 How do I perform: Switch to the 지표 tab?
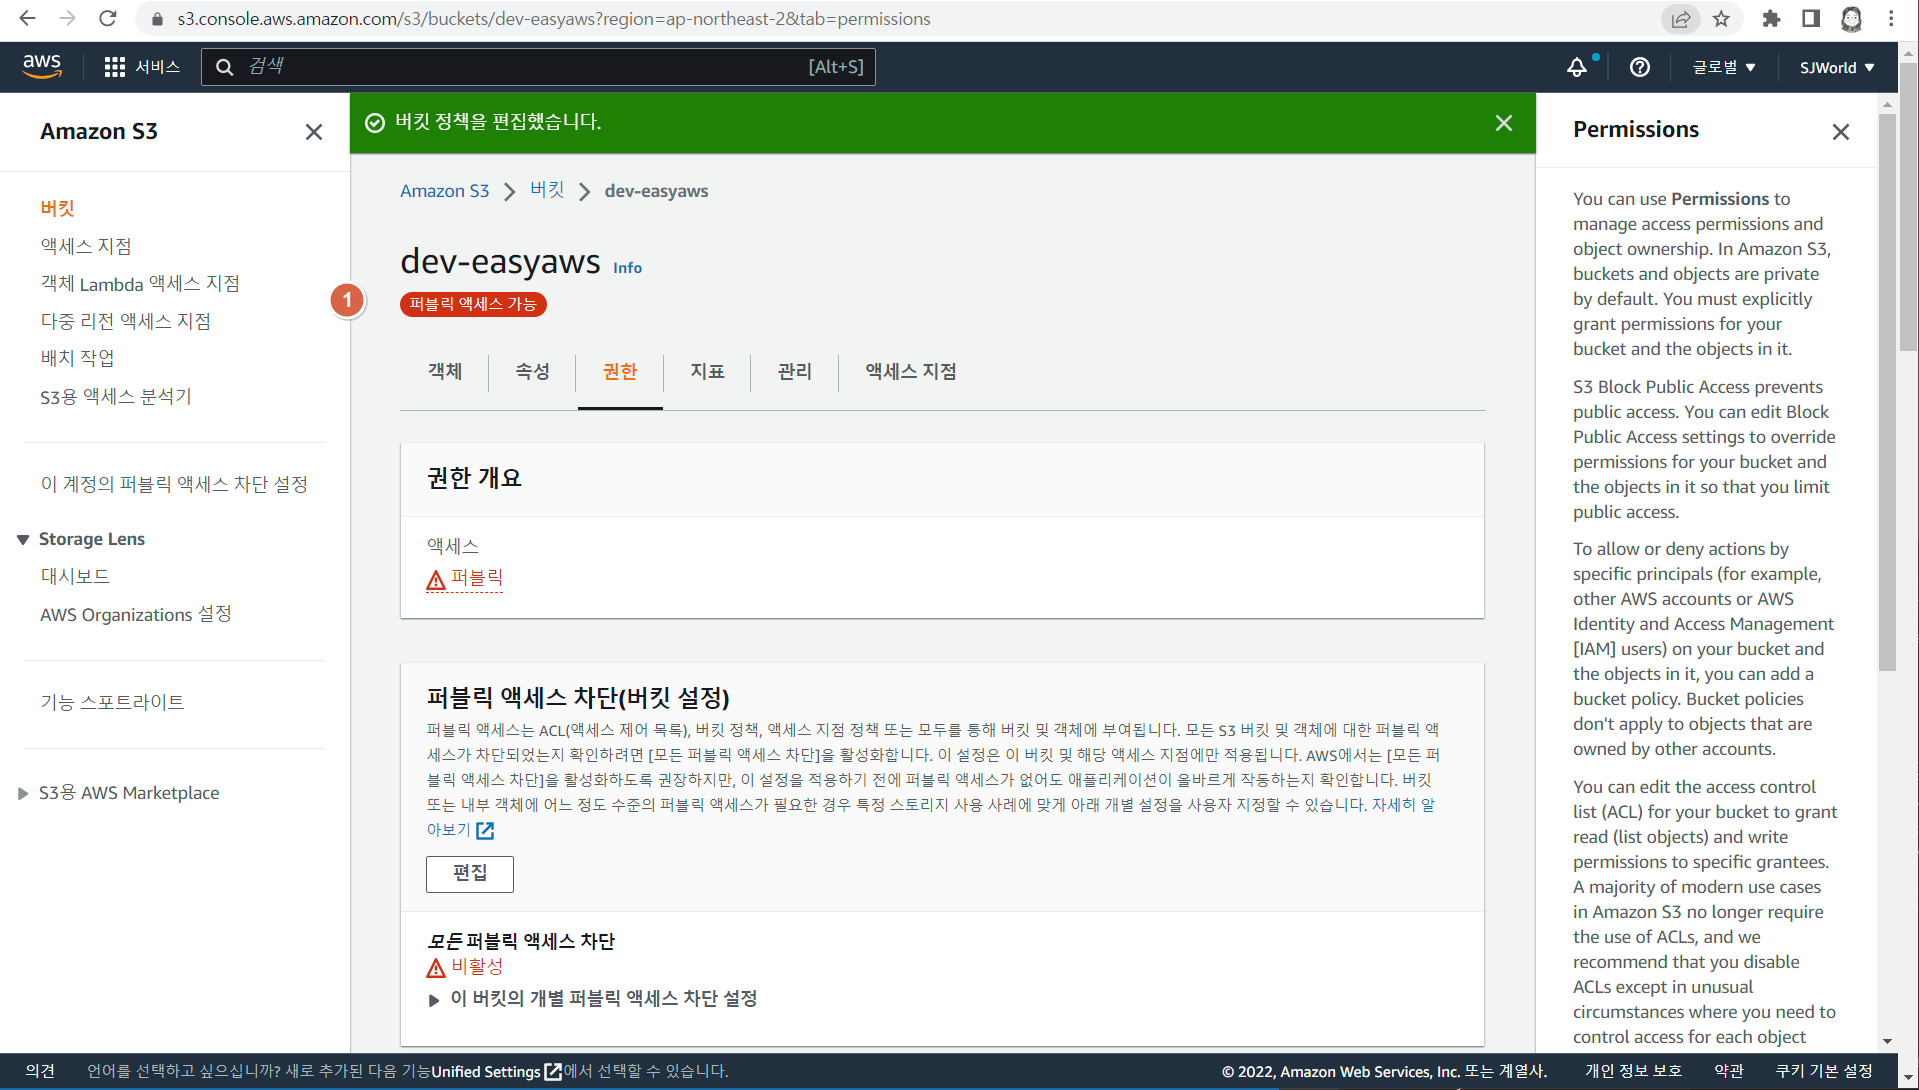(707, 372)
